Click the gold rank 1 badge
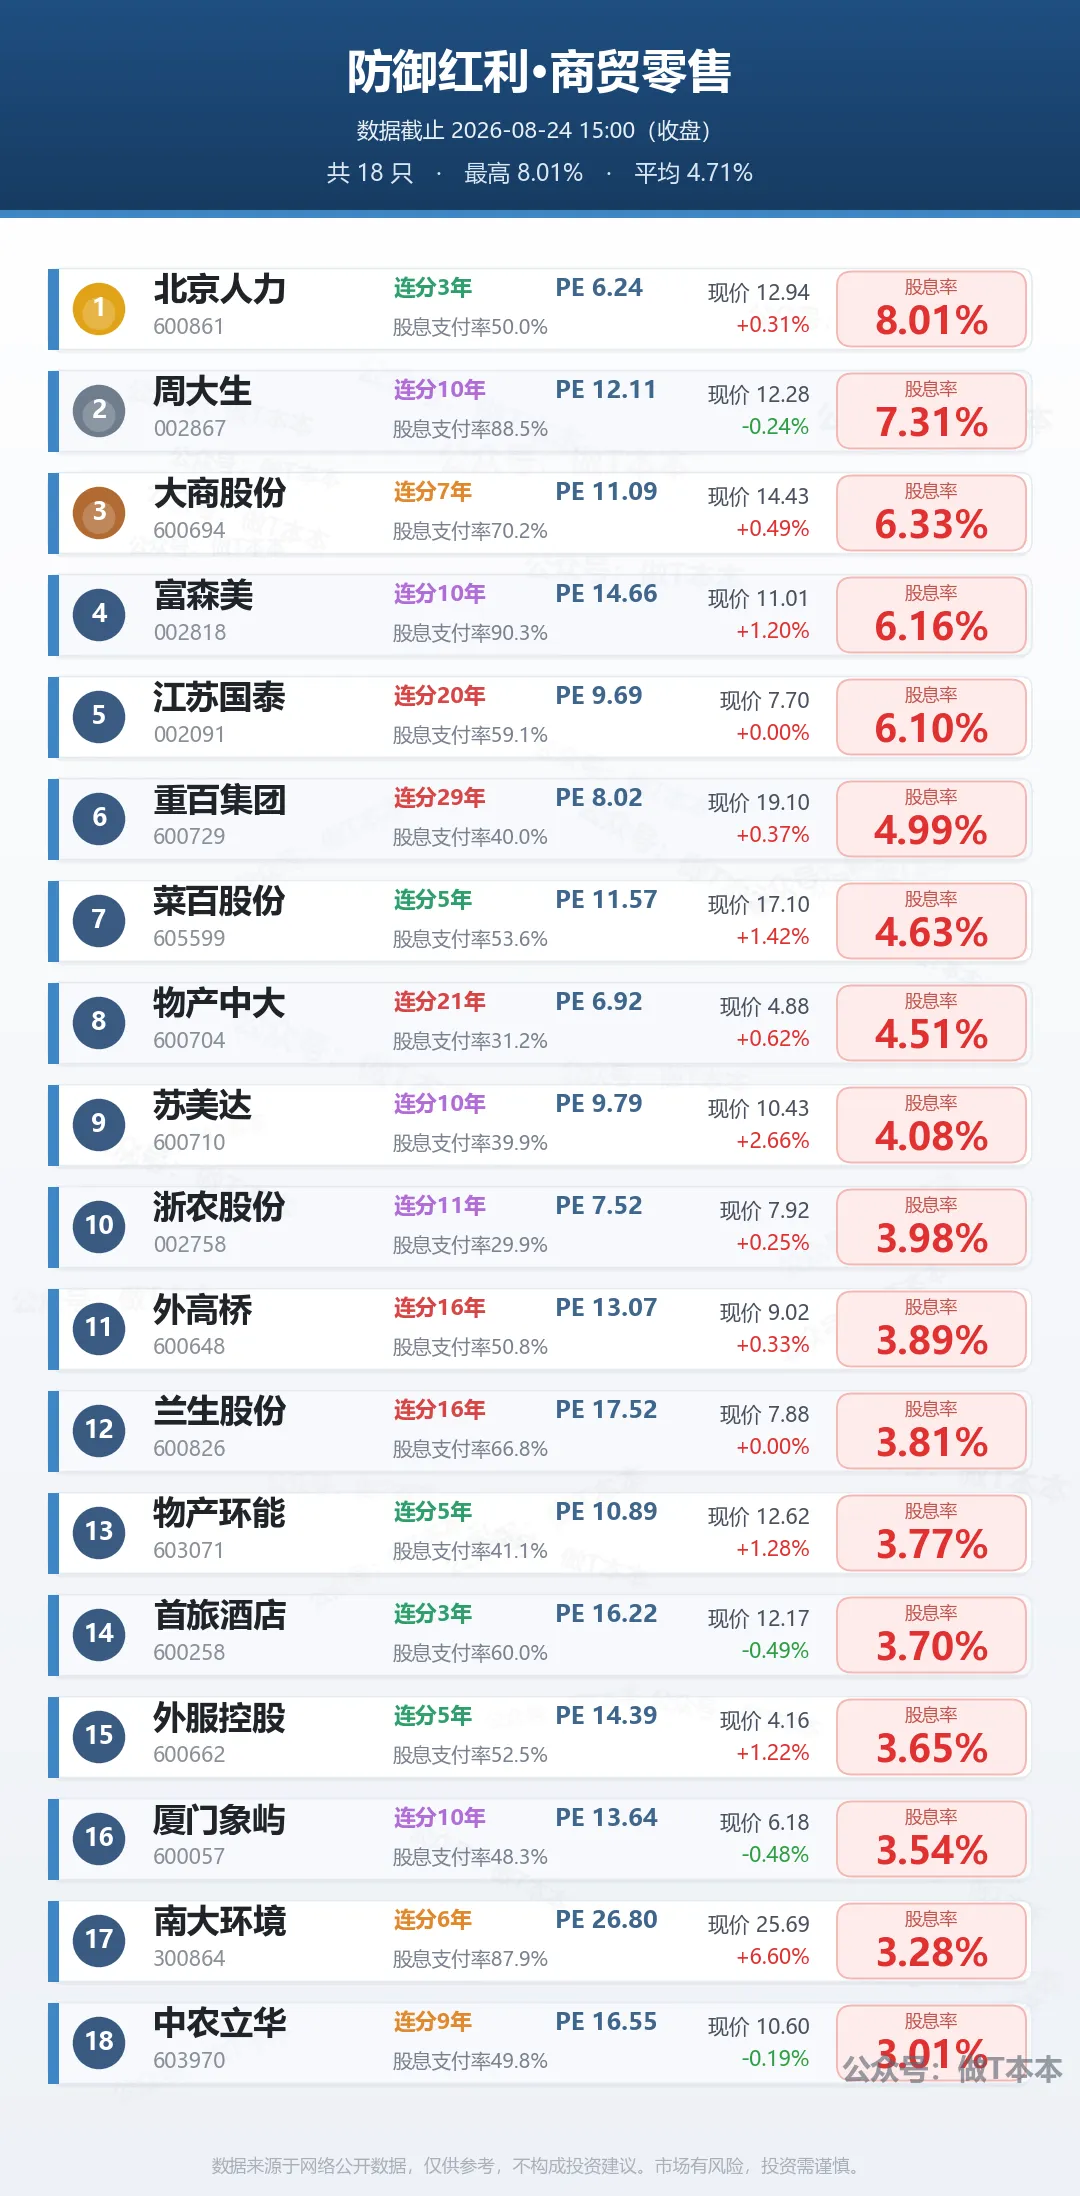The image size is (1080, 2196). pyautogui.click(x=99, y=308)
